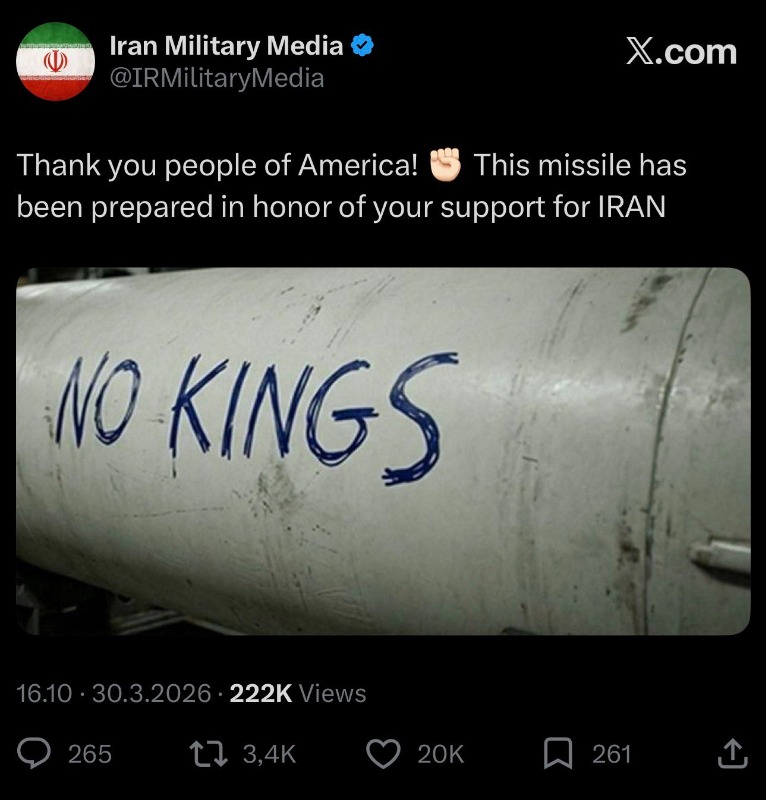766x800 pixels.
Task: View the 222K Views analytics
Action: pyautogui.click(x=298, y=693)
